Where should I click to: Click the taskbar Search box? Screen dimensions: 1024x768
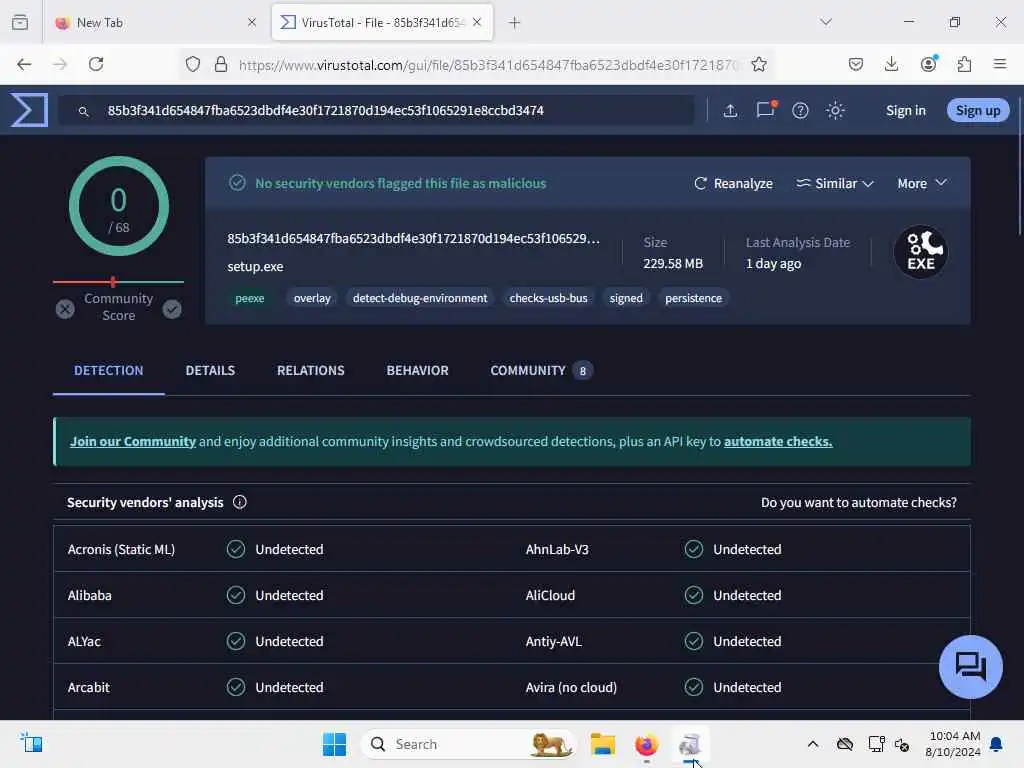pos(468,744)
